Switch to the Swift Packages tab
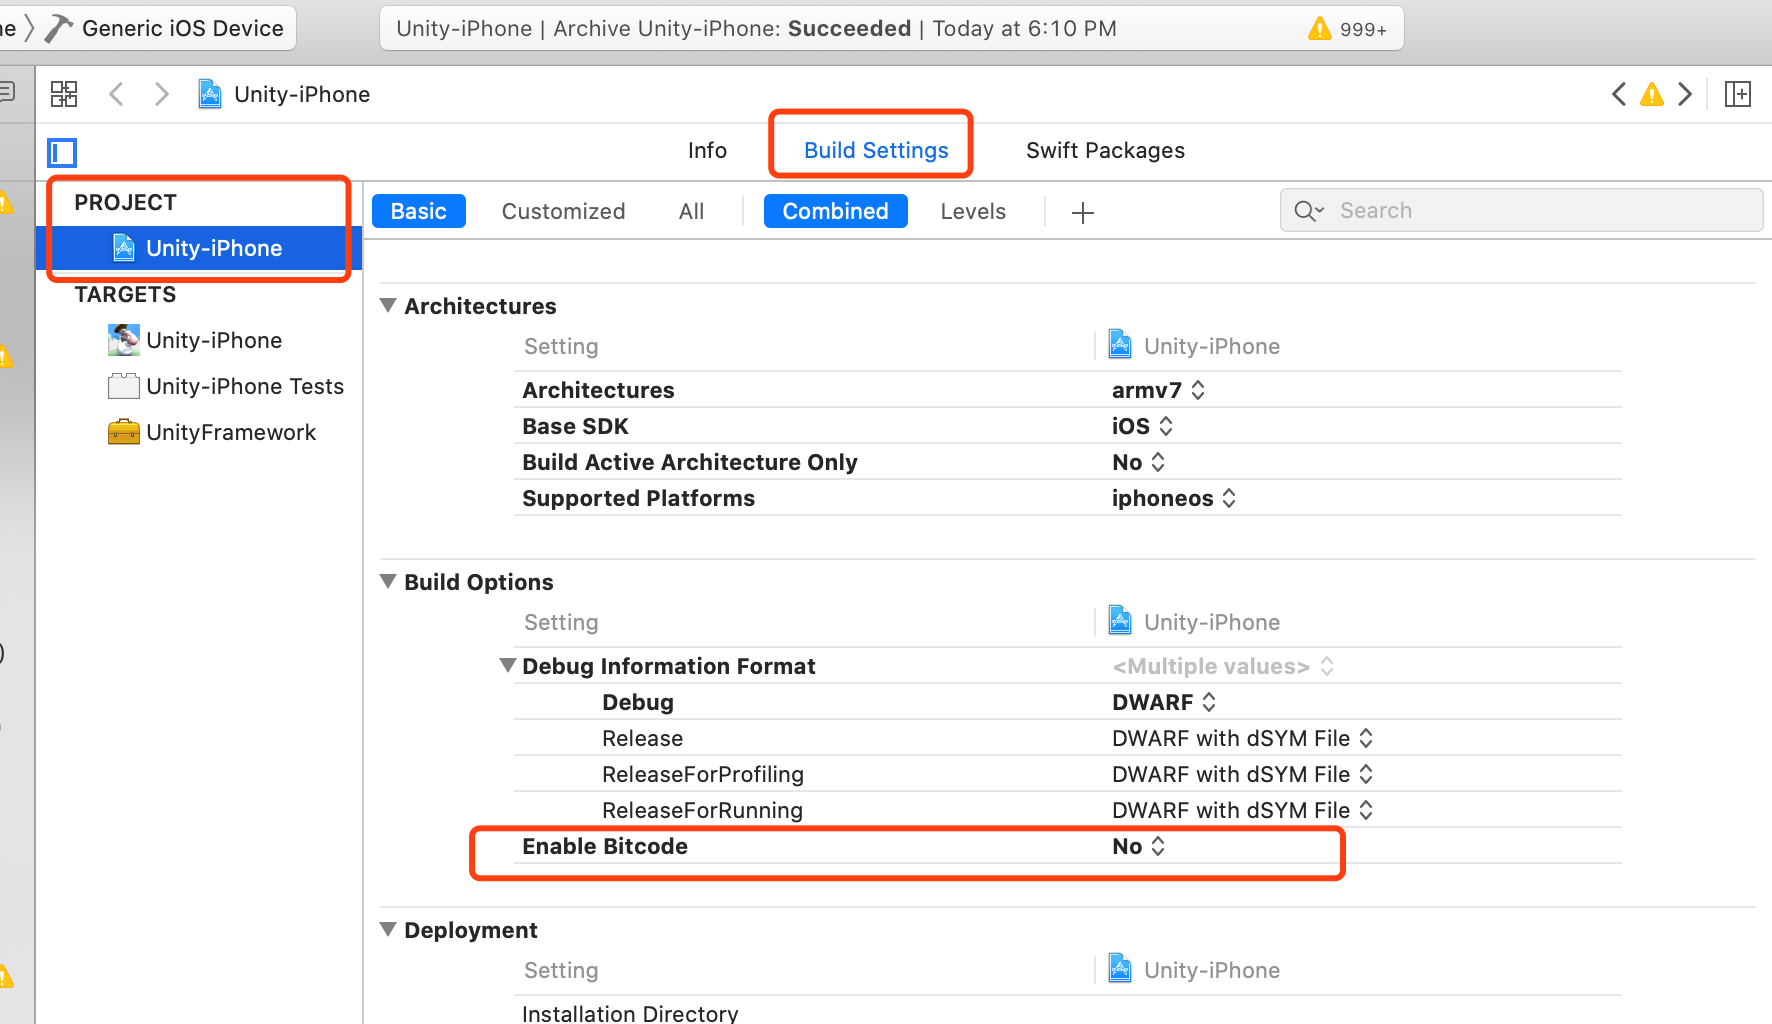The height and width of the screenshot is (1024, 1772). coord(1105,150)
